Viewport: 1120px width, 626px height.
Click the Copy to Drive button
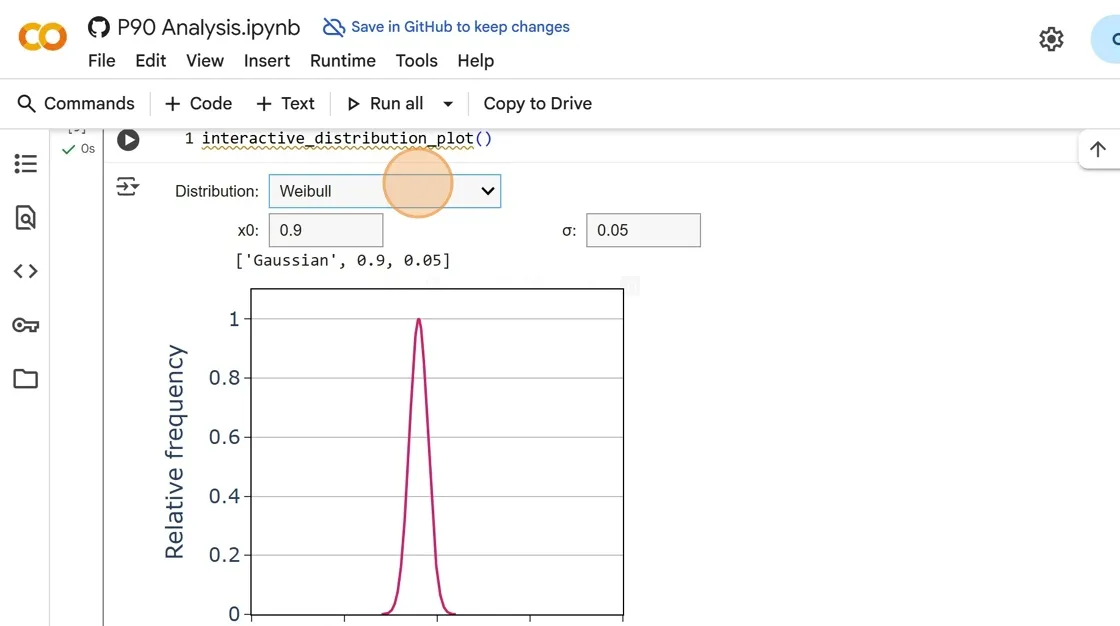coord(537,104)
